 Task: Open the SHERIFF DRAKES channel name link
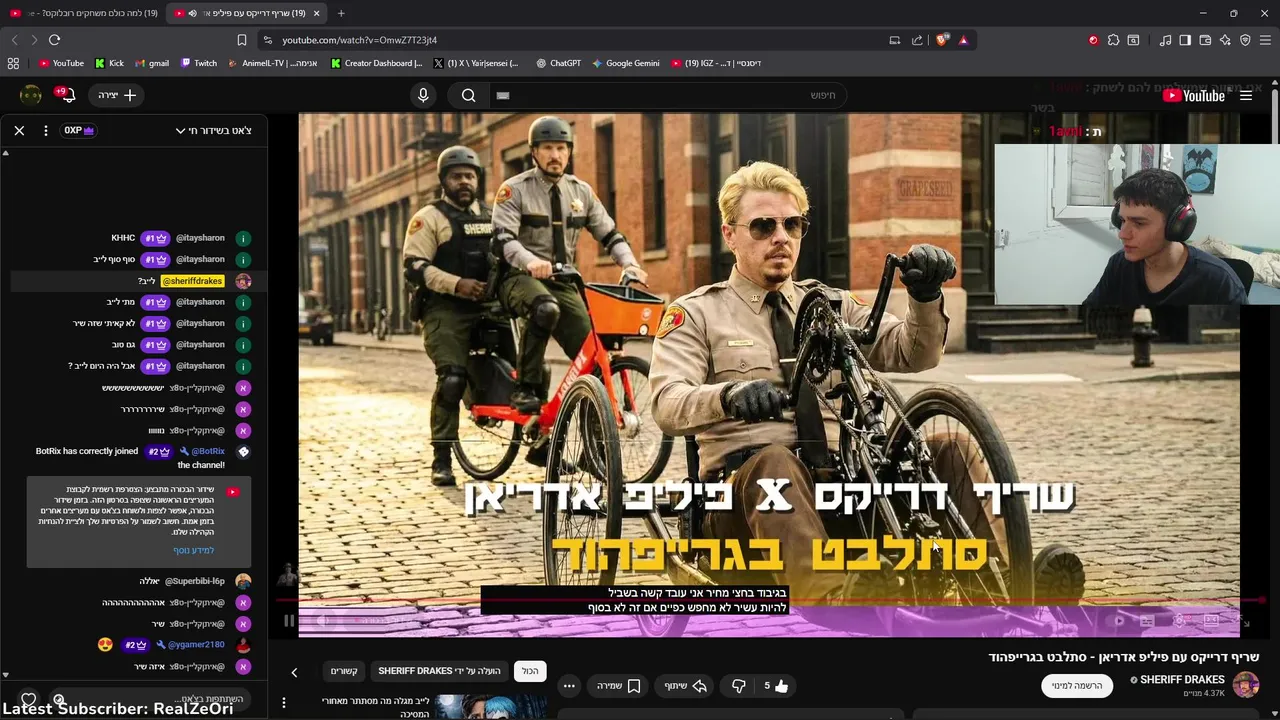click(x=1182, y=680)
